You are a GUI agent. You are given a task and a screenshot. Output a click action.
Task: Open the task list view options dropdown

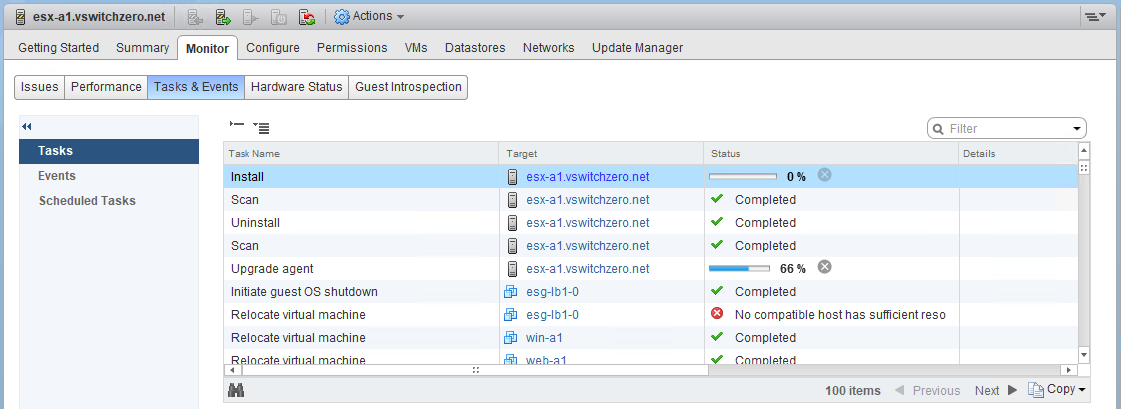261,127
